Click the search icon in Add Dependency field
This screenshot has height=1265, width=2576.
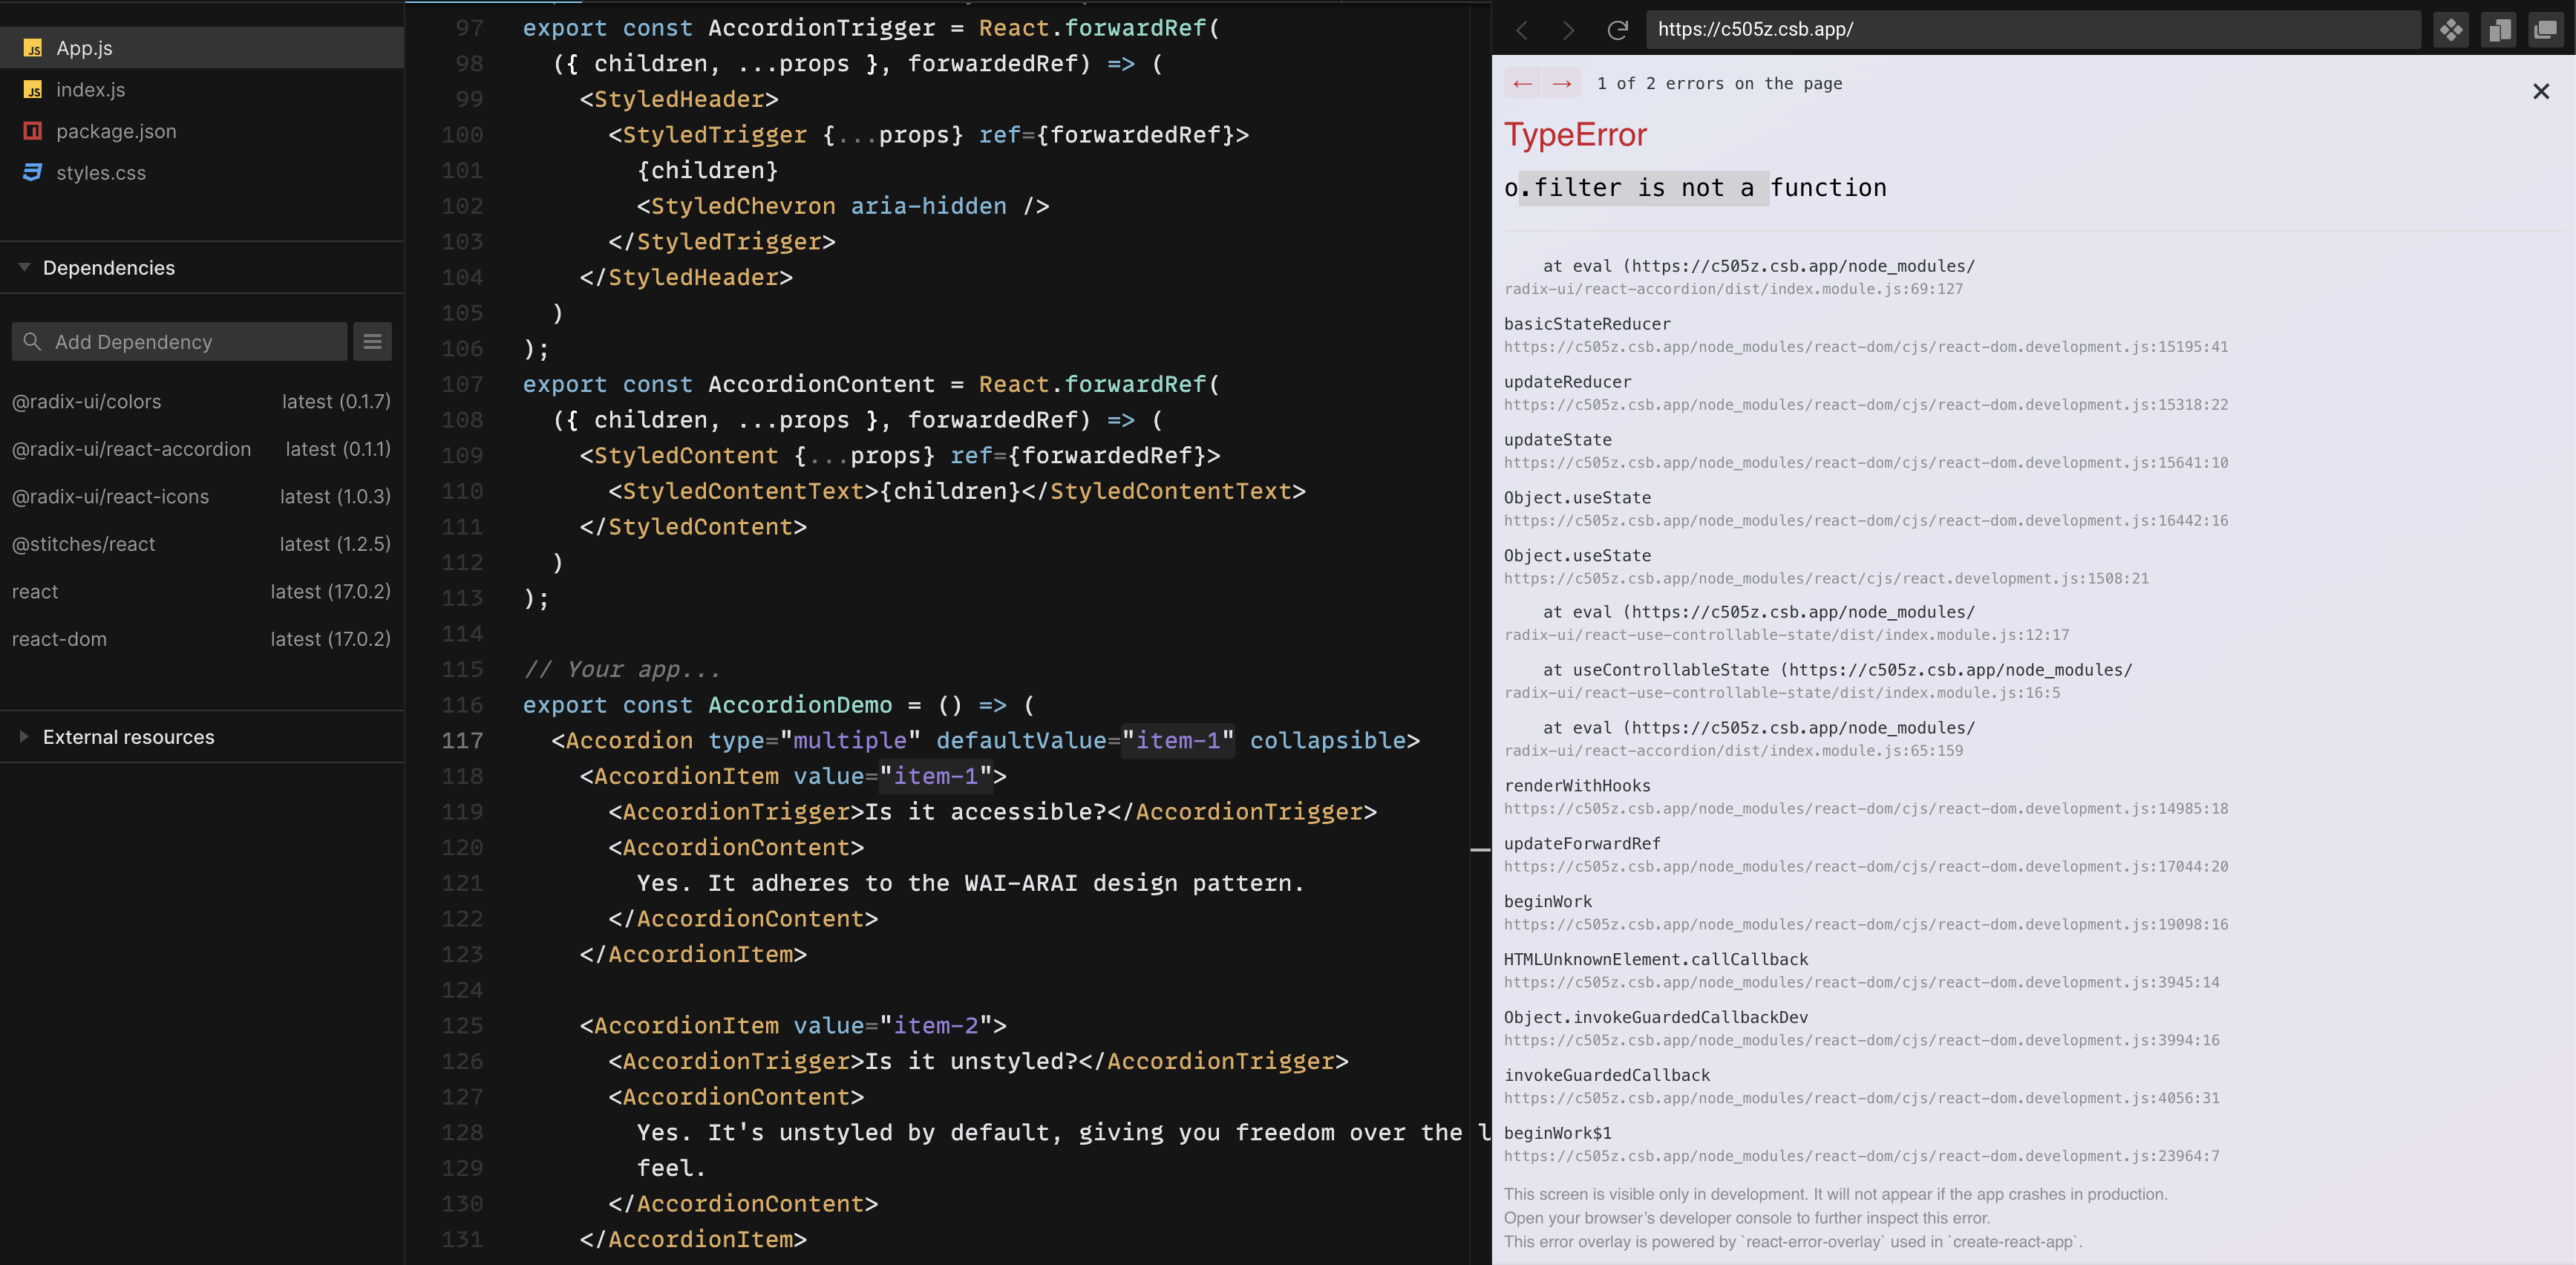click(33, 341)
